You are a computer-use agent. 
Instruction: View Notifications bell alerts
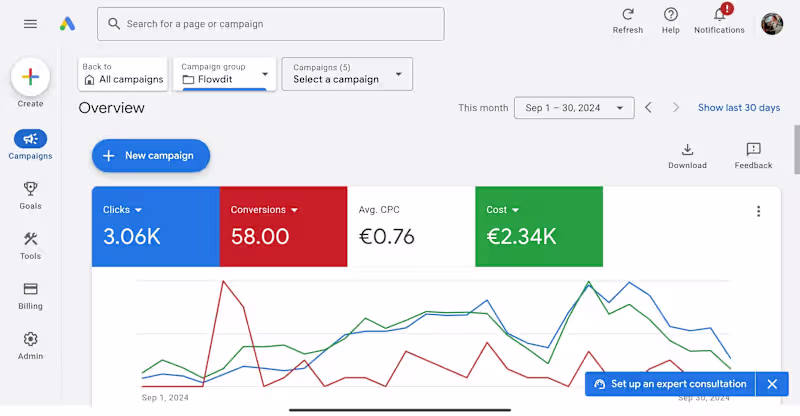pyautogui.click(x=719, y=15)
